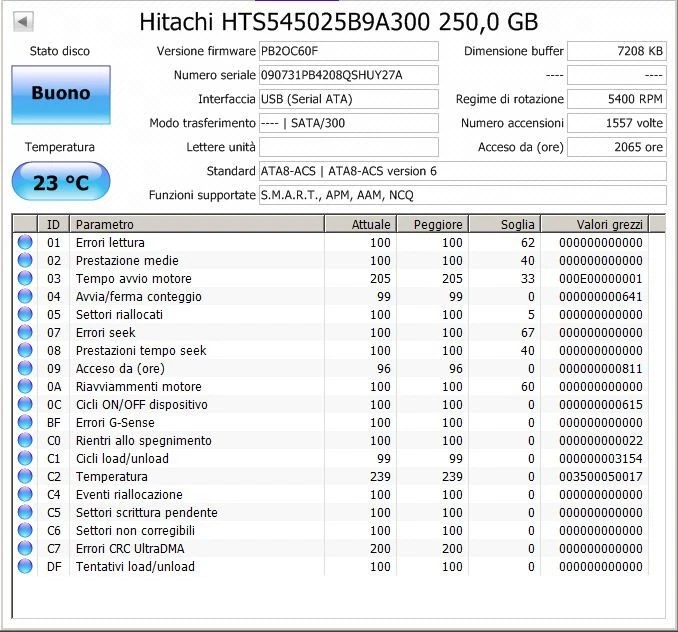Screen dimensions: 678x632
Task: Click status orb for Settori scrittura pendente
Action: 25,512
